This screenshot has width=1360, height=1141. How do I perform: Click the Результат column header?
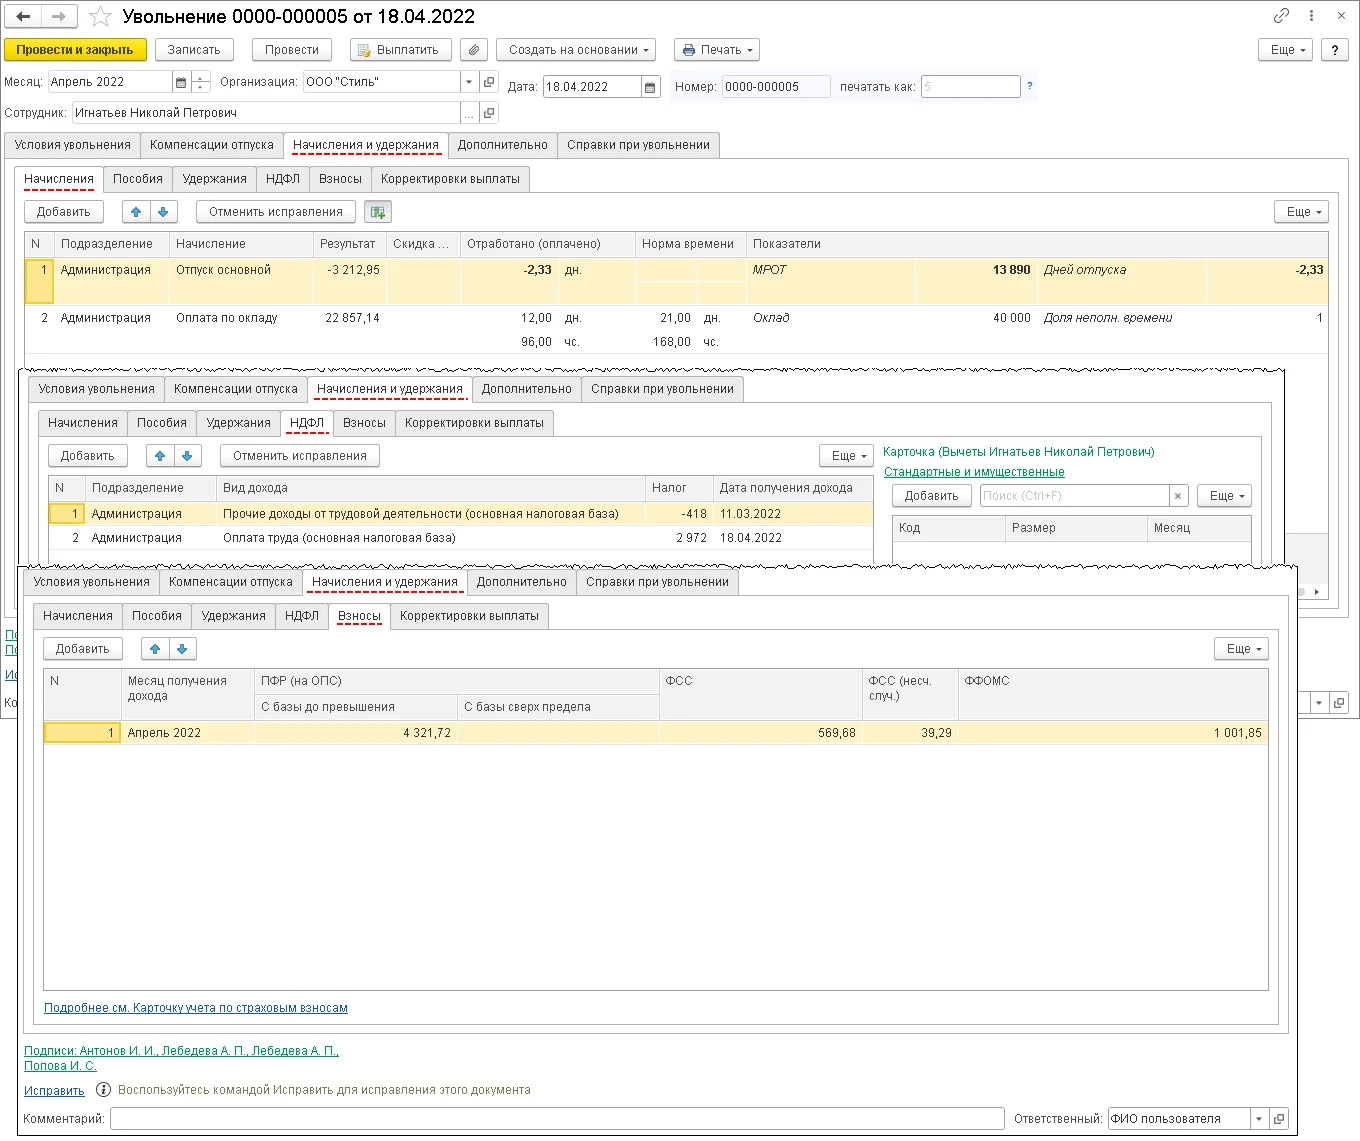tap(347, 244)
